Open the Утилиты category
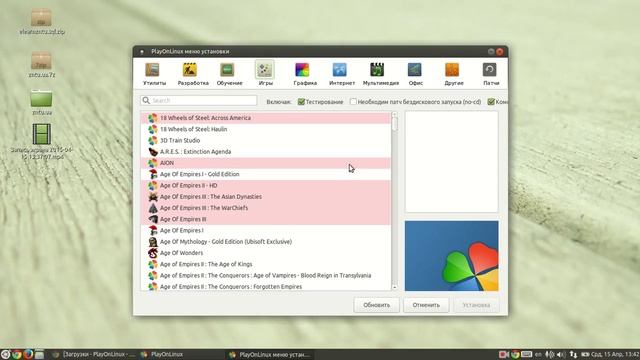Viewport: 640px width, 360px height. 154,74
